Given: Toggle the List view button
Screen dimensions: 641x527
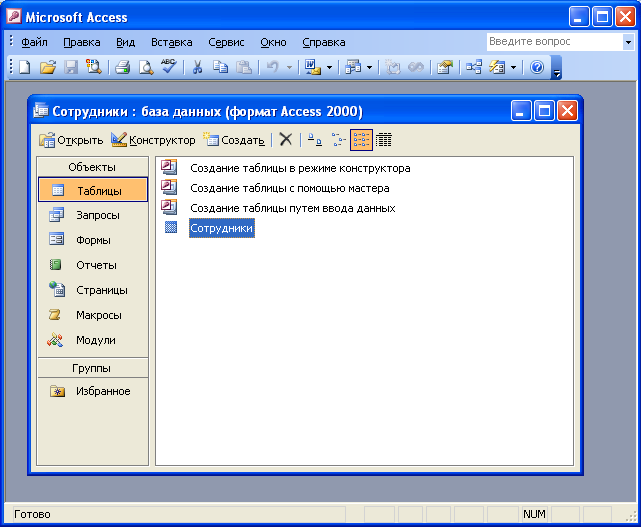Looking at the screenshot, I should 361,139.
